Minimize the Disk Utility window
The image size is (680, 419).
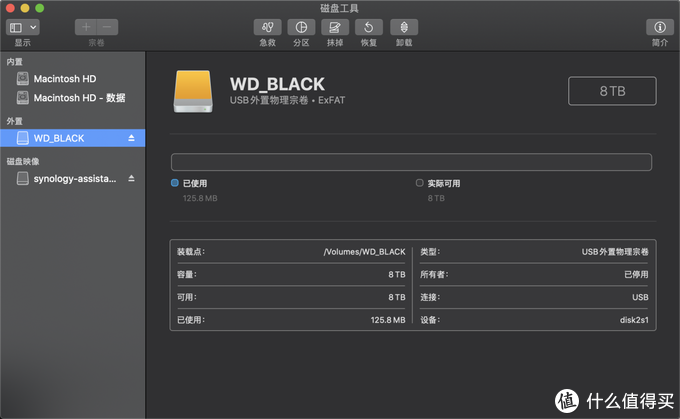[25, 8]
